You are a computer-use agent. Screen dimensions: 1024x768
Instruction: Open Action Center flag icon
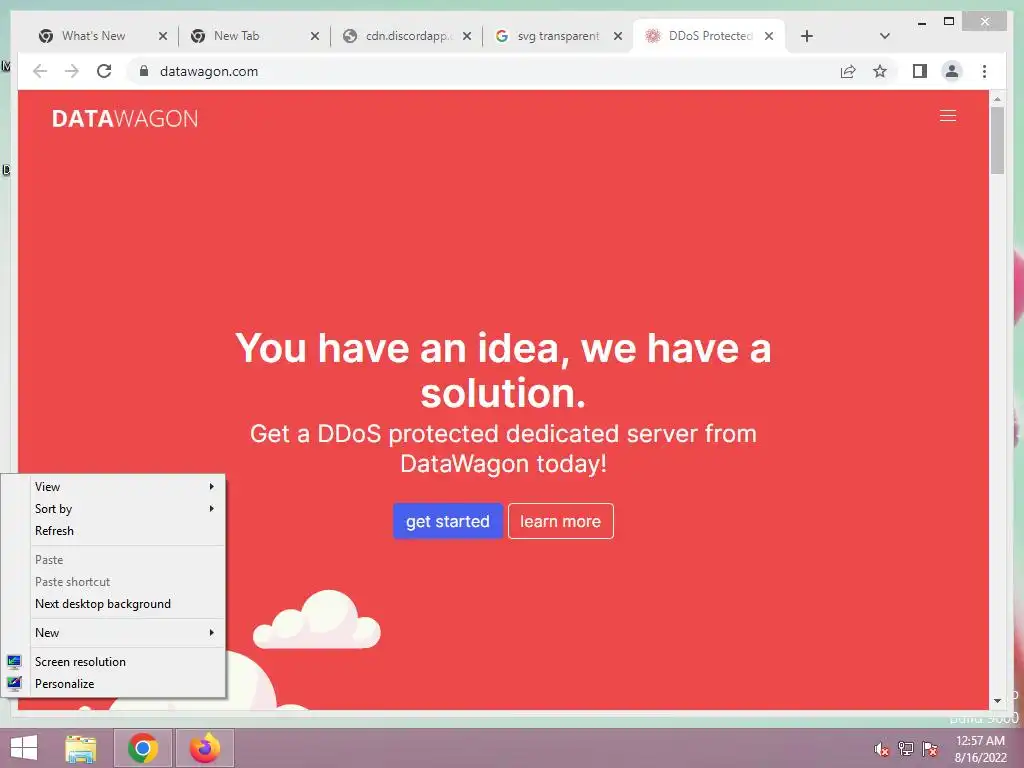click(x=930, y=749)
